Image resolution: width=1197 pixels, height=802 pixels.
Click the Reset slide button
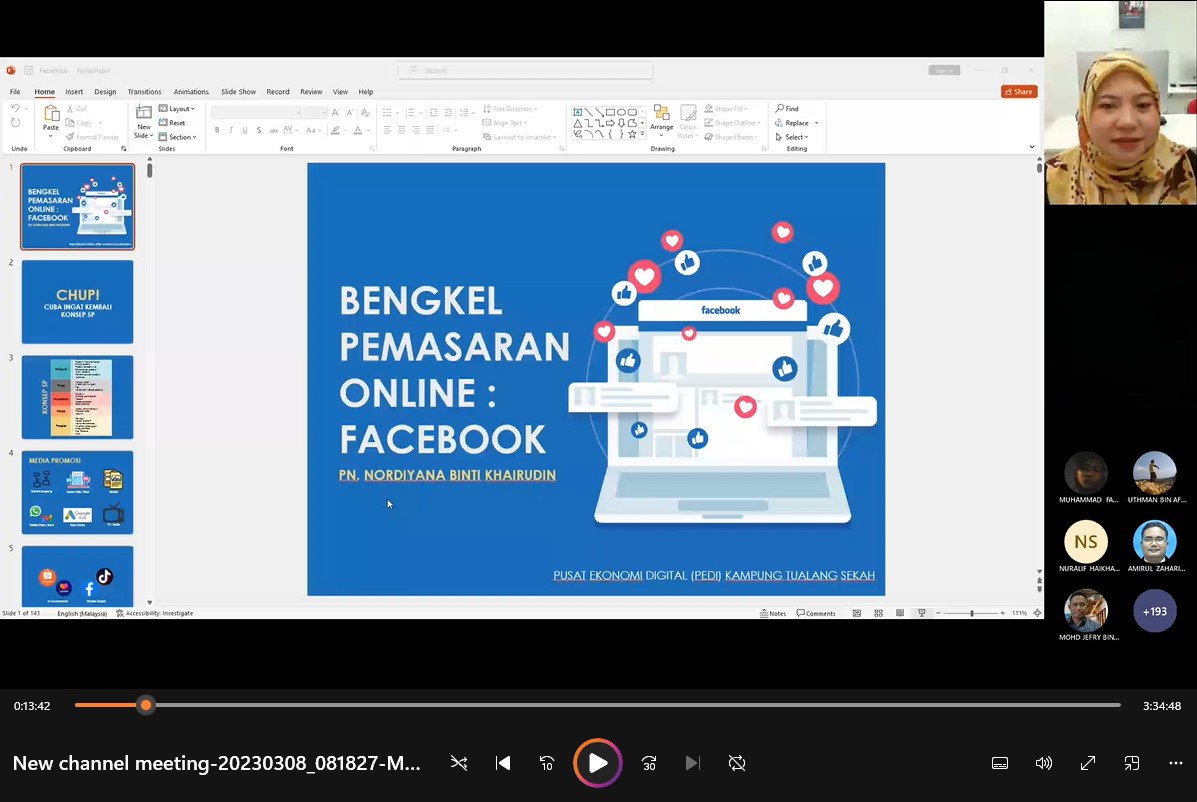click(x=173, y=123)
